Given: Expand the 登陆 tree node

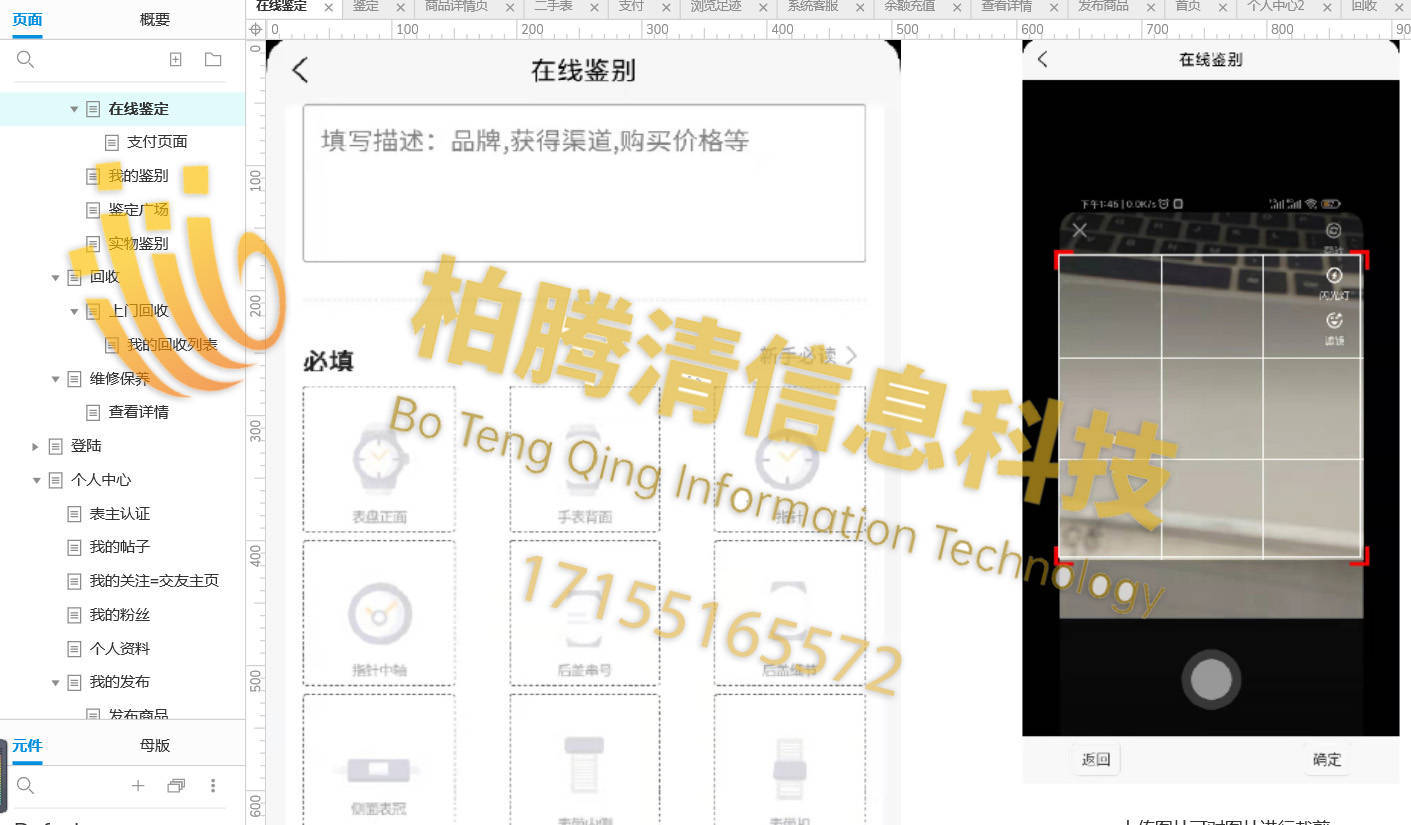Looking at the screenshot, I should point(36,446).
